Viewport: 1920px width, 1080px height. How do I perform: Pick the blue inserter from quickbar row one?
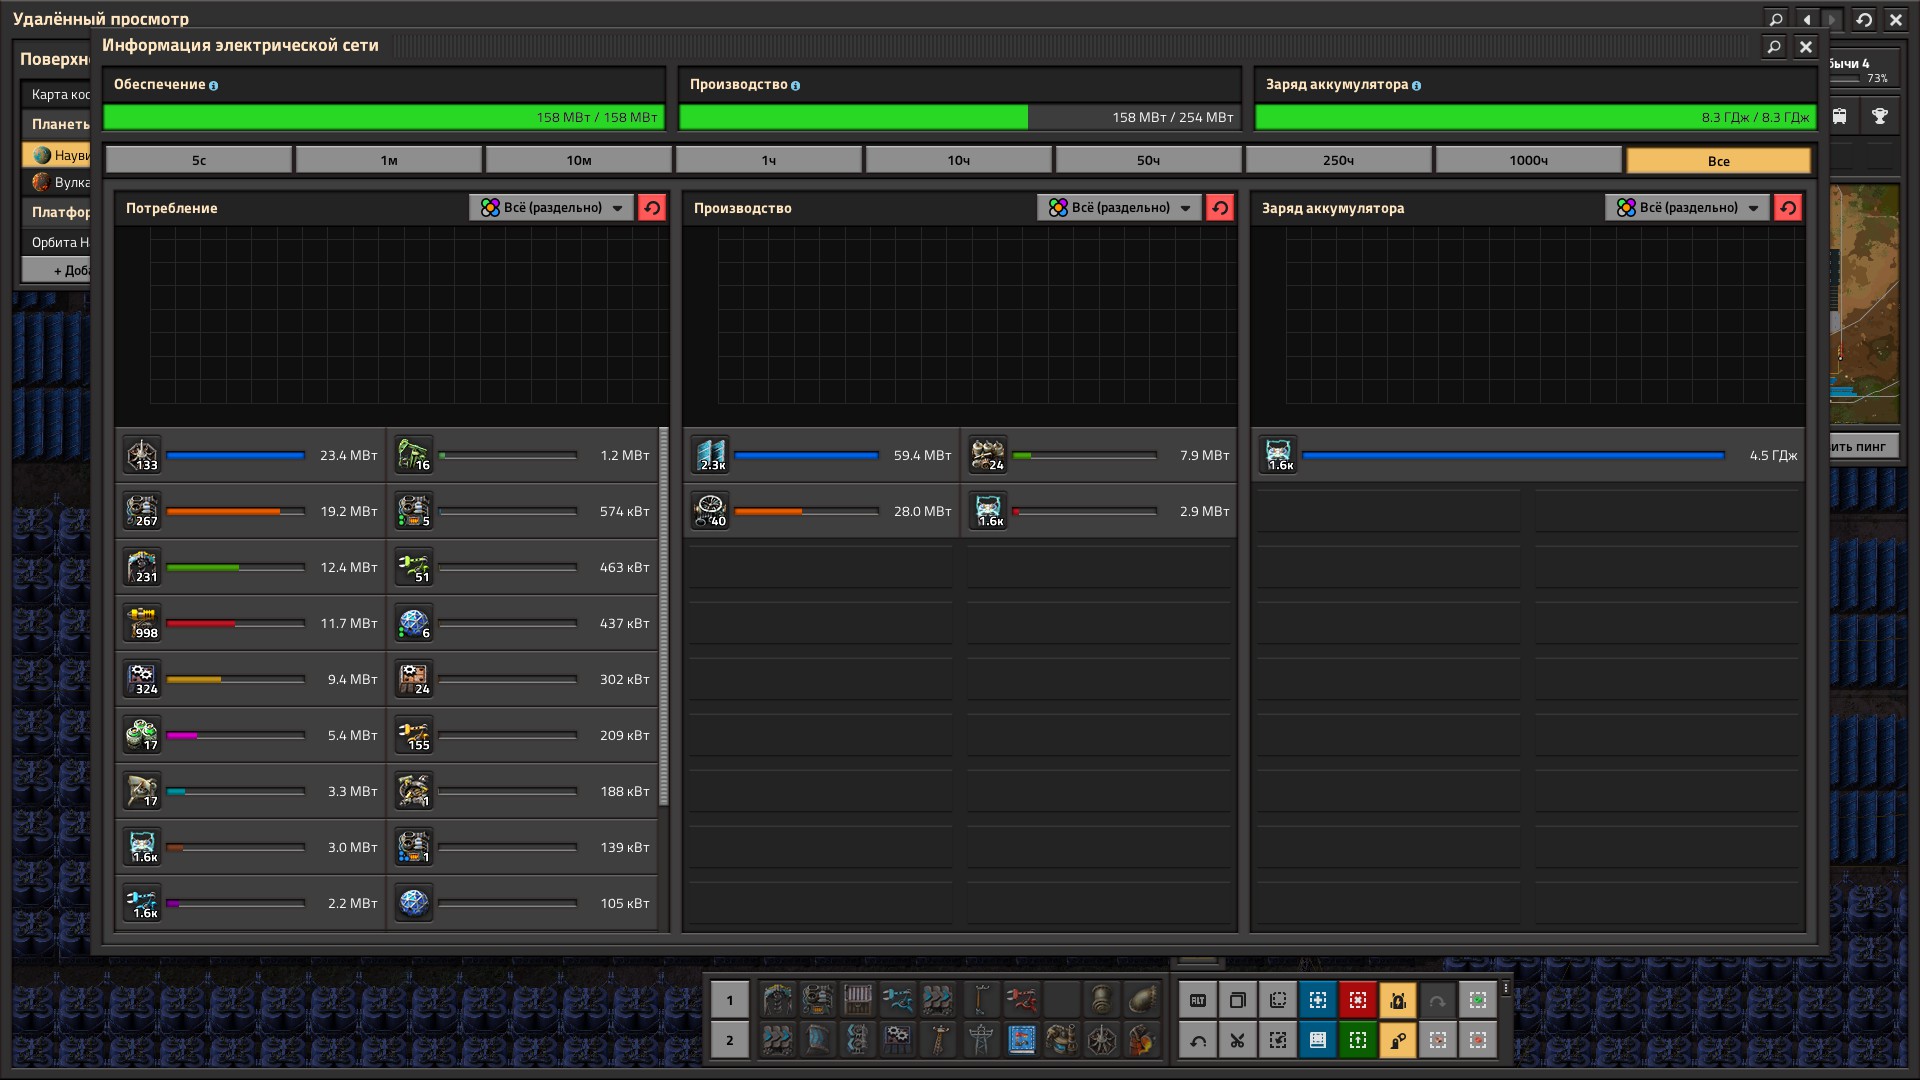897,999
